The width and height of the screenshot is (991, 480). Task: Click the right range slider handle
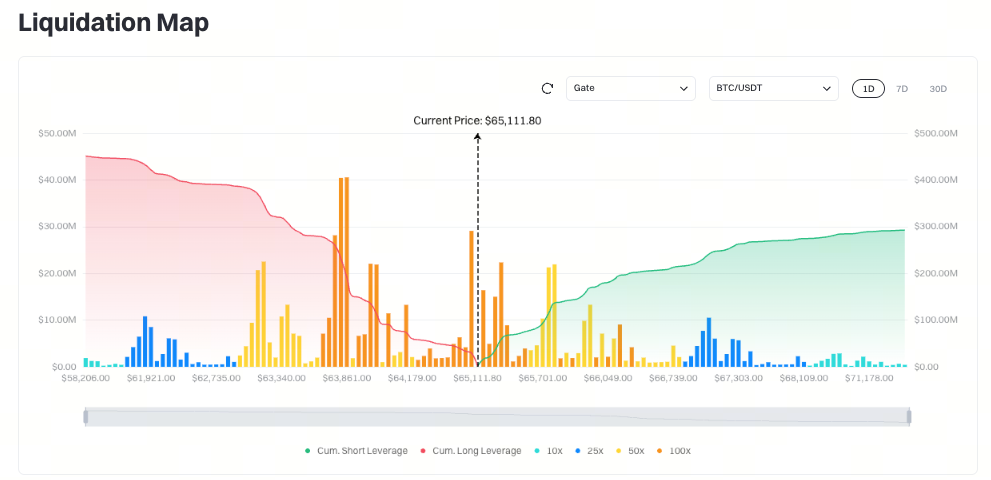[909, 417]
